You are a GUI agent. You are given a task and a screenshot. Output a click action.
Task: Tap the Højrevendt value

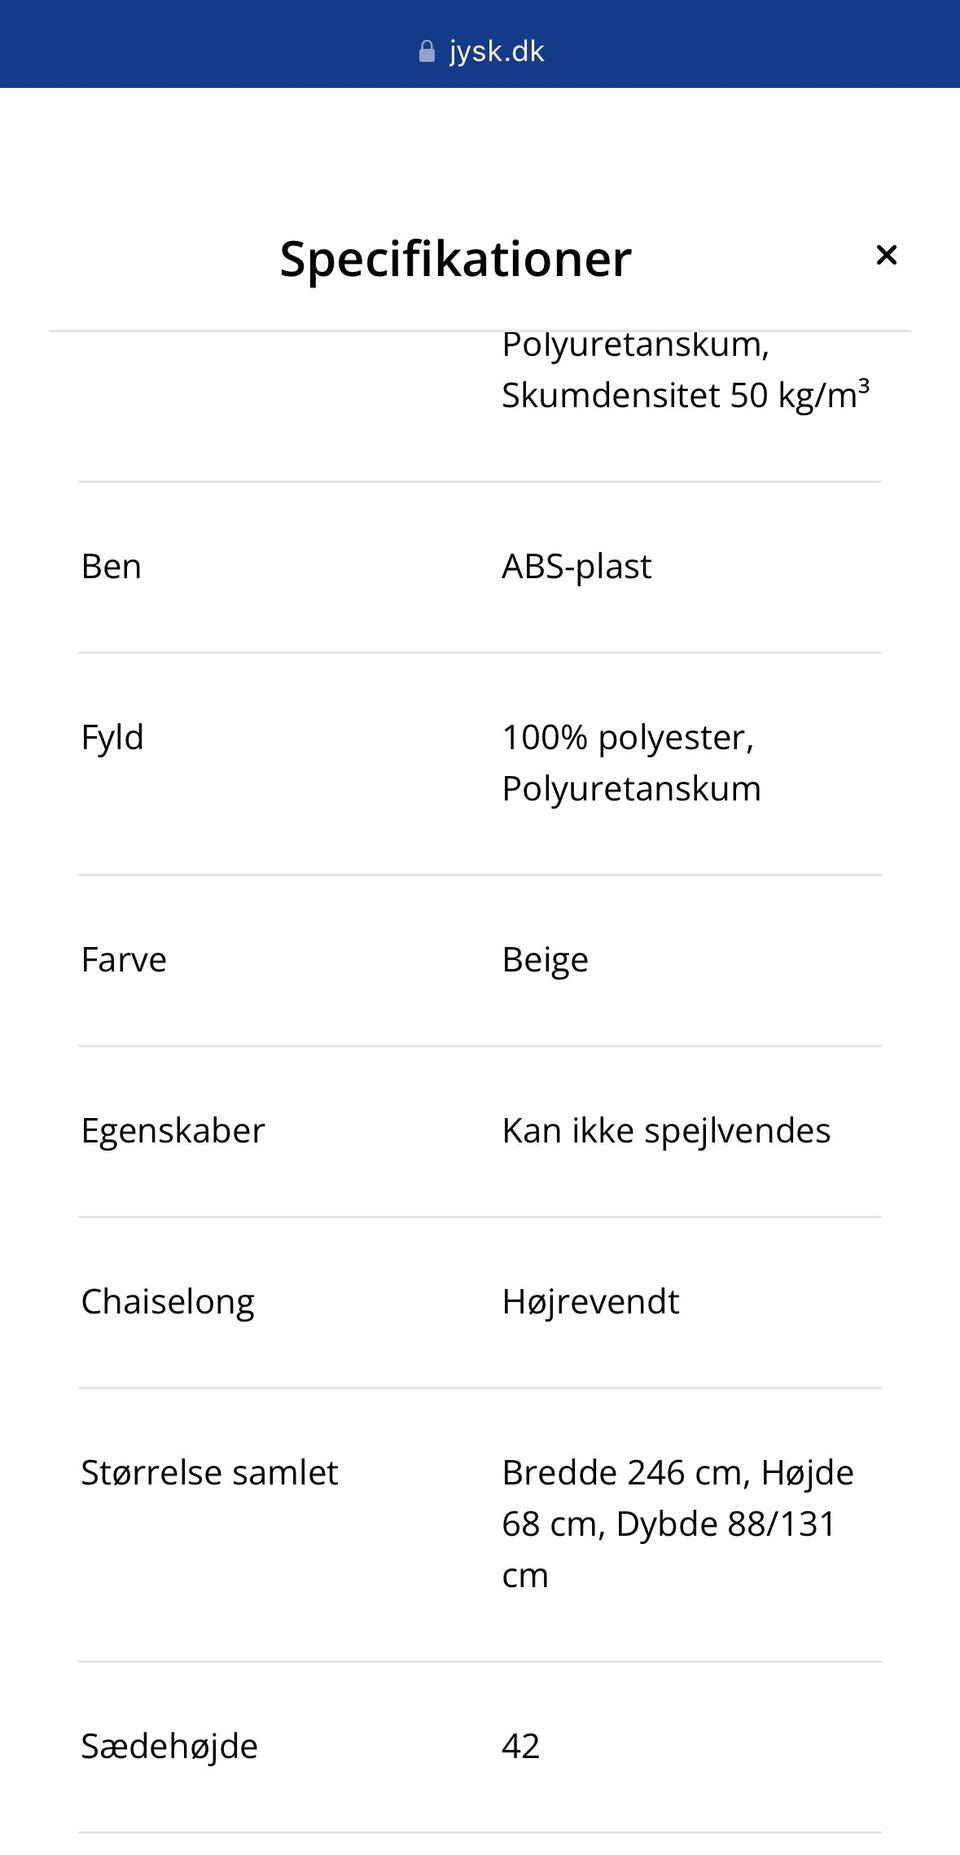(x=591, y=1302)
